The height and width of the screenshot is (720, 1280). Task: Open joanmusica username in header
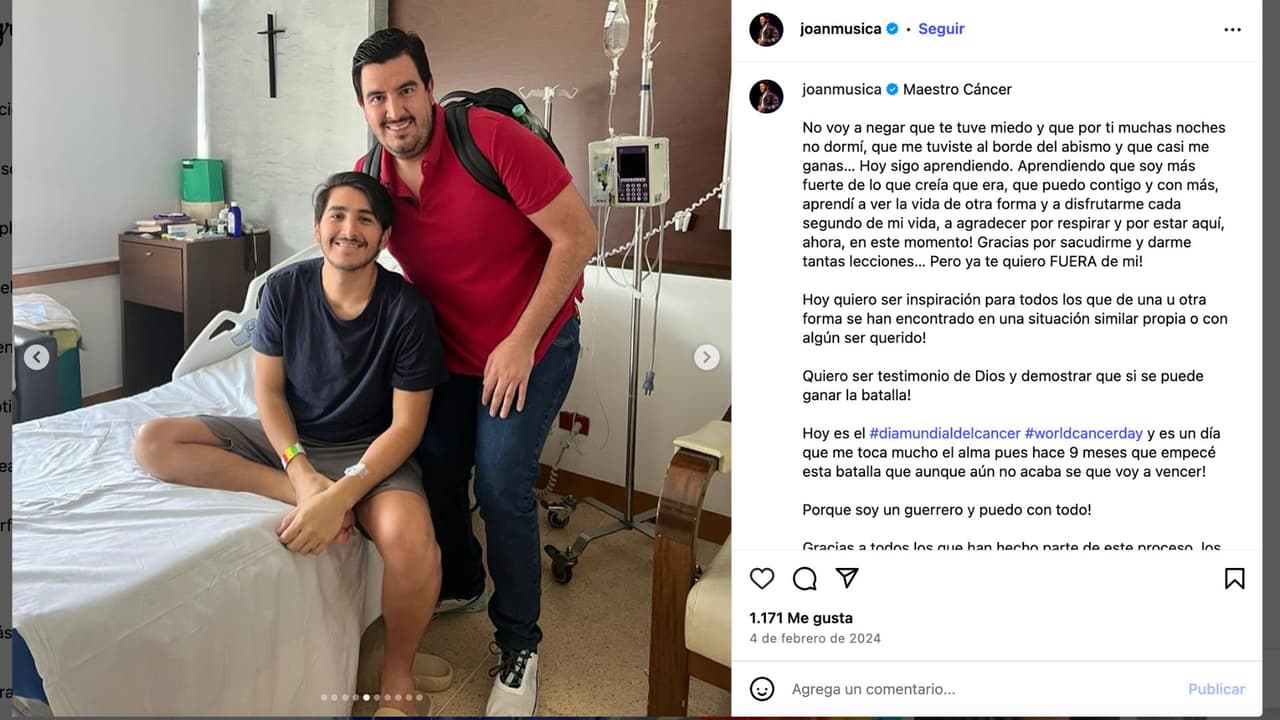(841, 29)
